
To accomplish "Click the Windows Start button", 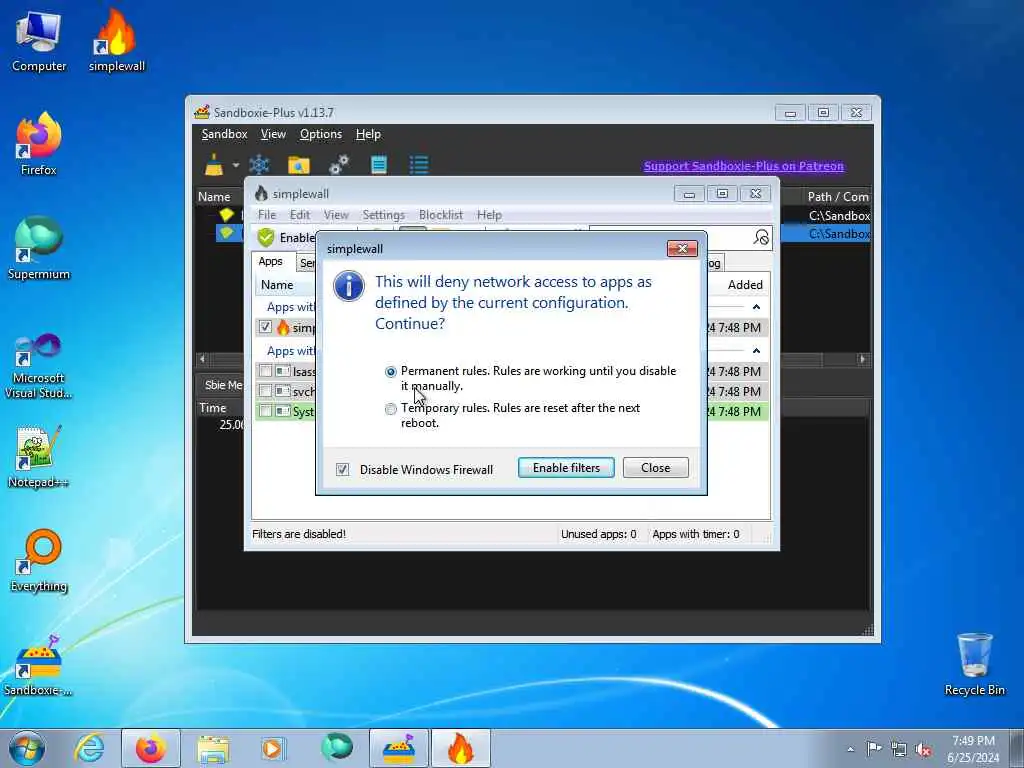I will (27, 748).
